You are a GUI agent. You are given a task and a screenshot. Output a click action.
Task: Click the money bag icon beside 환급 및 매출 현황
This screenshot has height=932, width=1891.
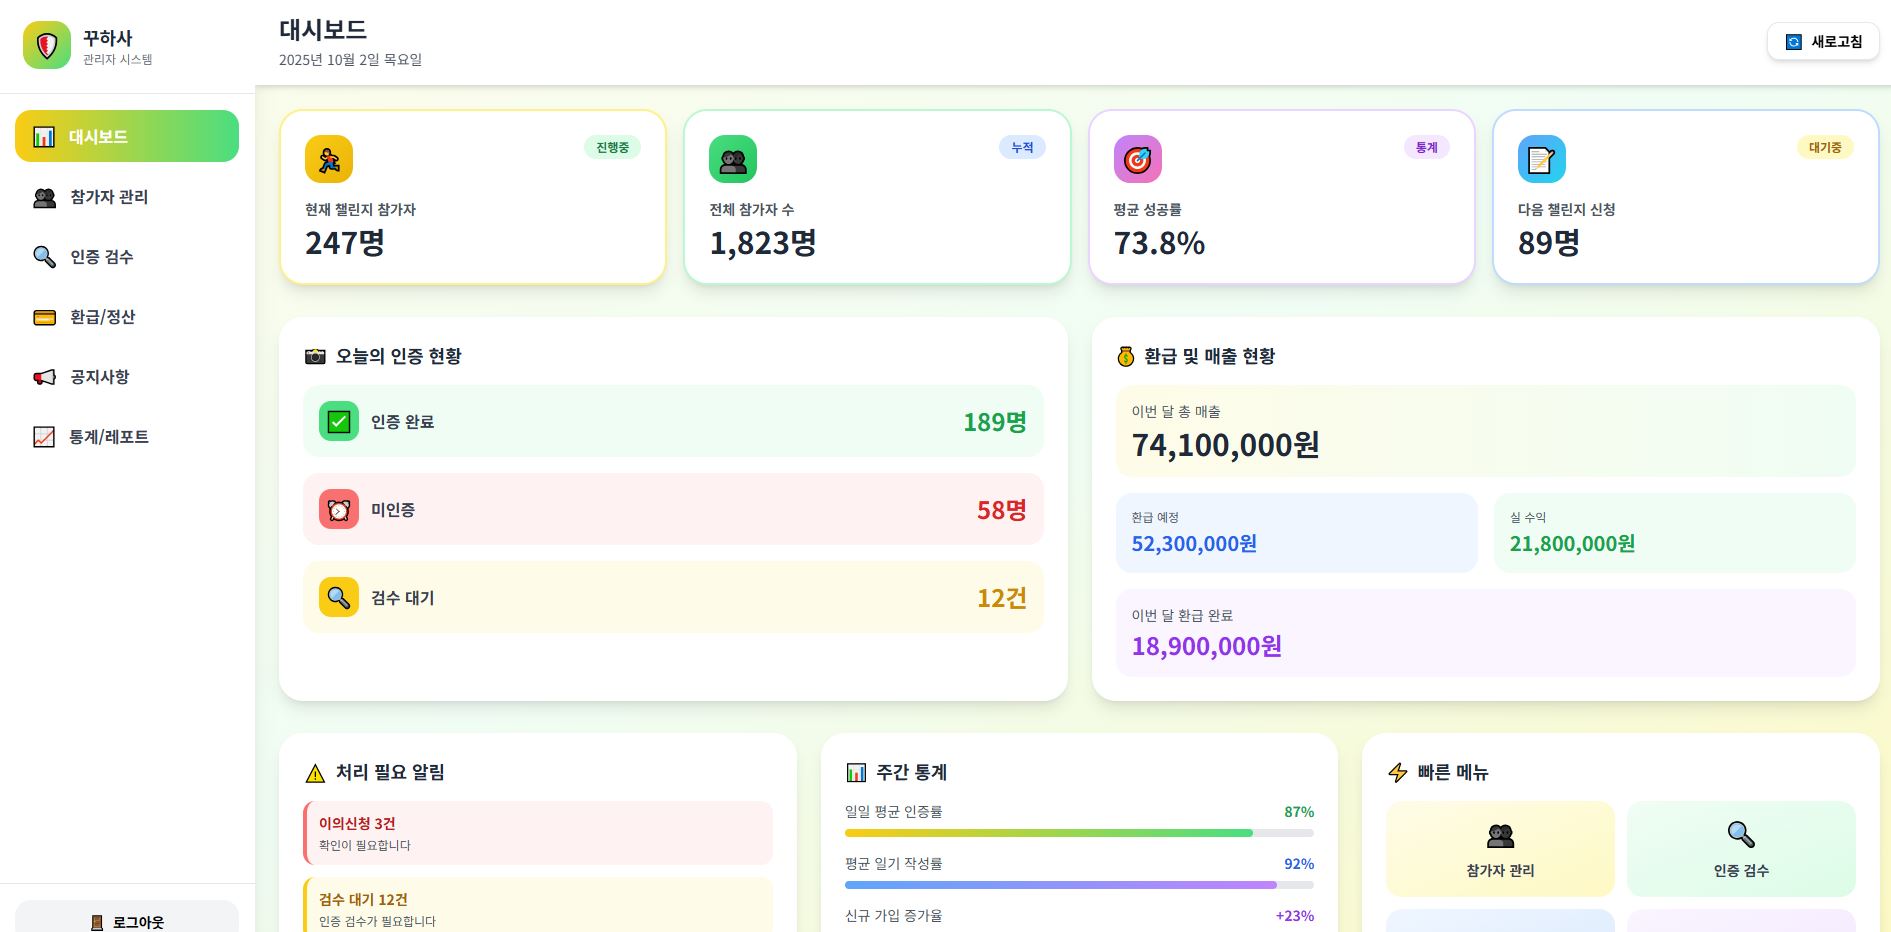pyautogui.click(x=1126, y=356)
